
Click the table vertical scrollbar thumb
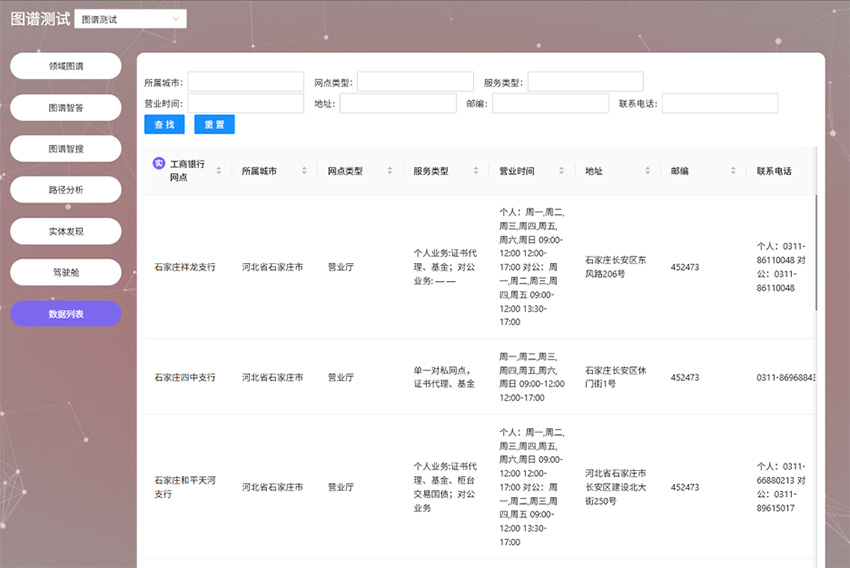815,253
